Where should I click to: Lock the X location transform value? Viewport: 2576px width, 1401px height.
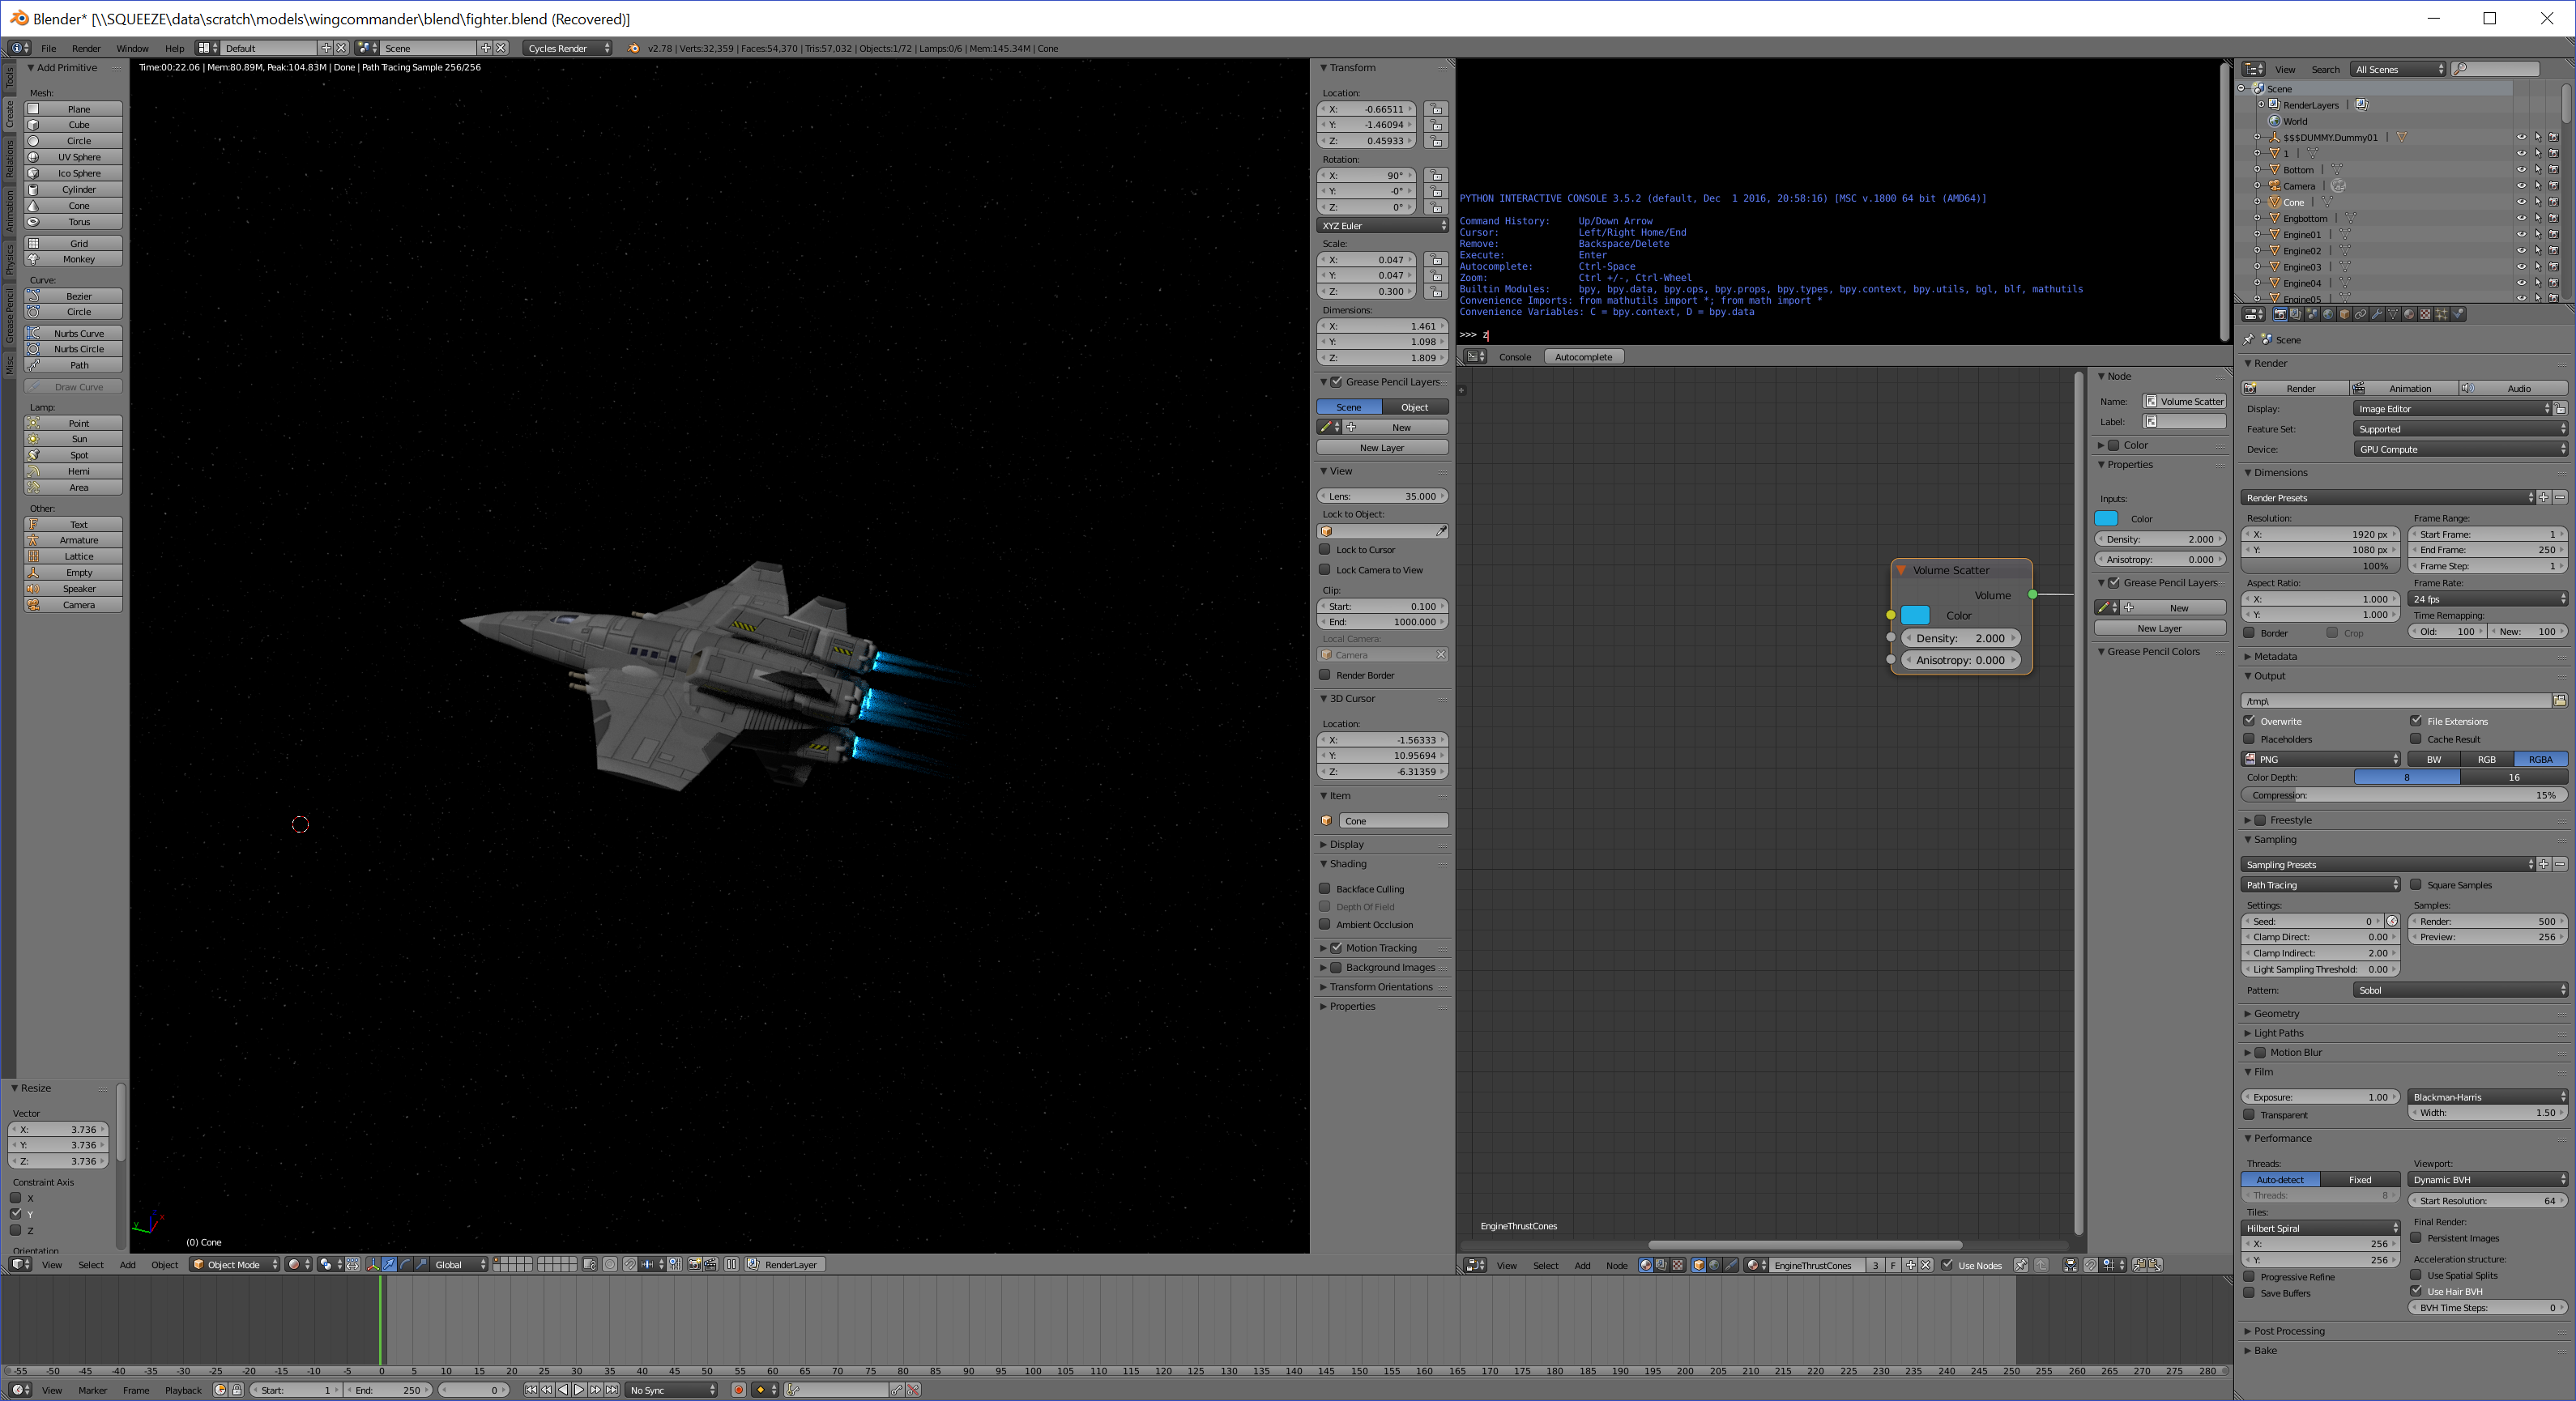tap(1436, 109)
